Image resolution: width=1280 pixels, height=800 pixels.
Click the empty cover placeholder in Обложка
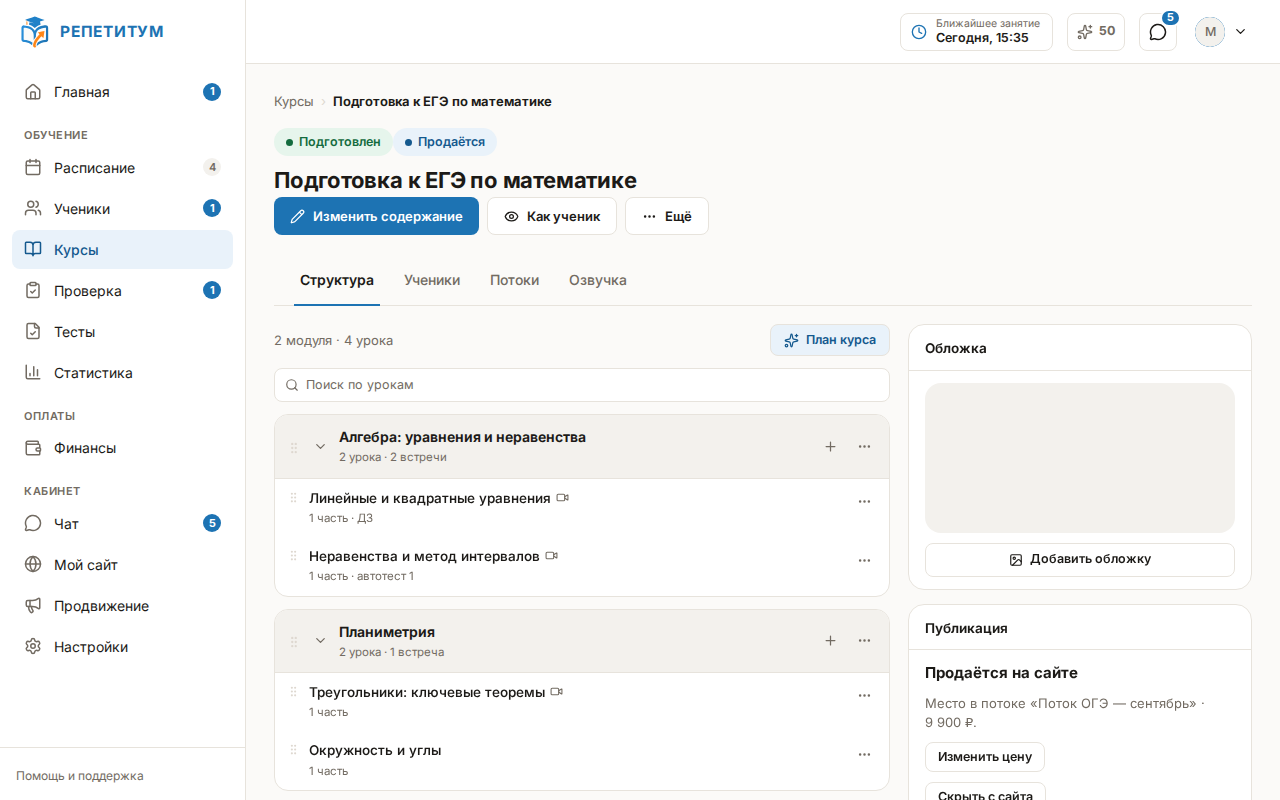pos(1080,458)
